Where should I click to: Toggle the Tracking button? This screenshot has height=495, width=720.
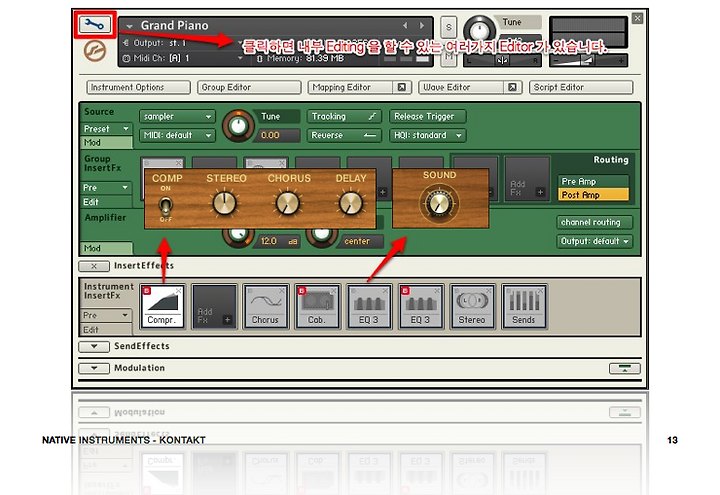point(344,117)
